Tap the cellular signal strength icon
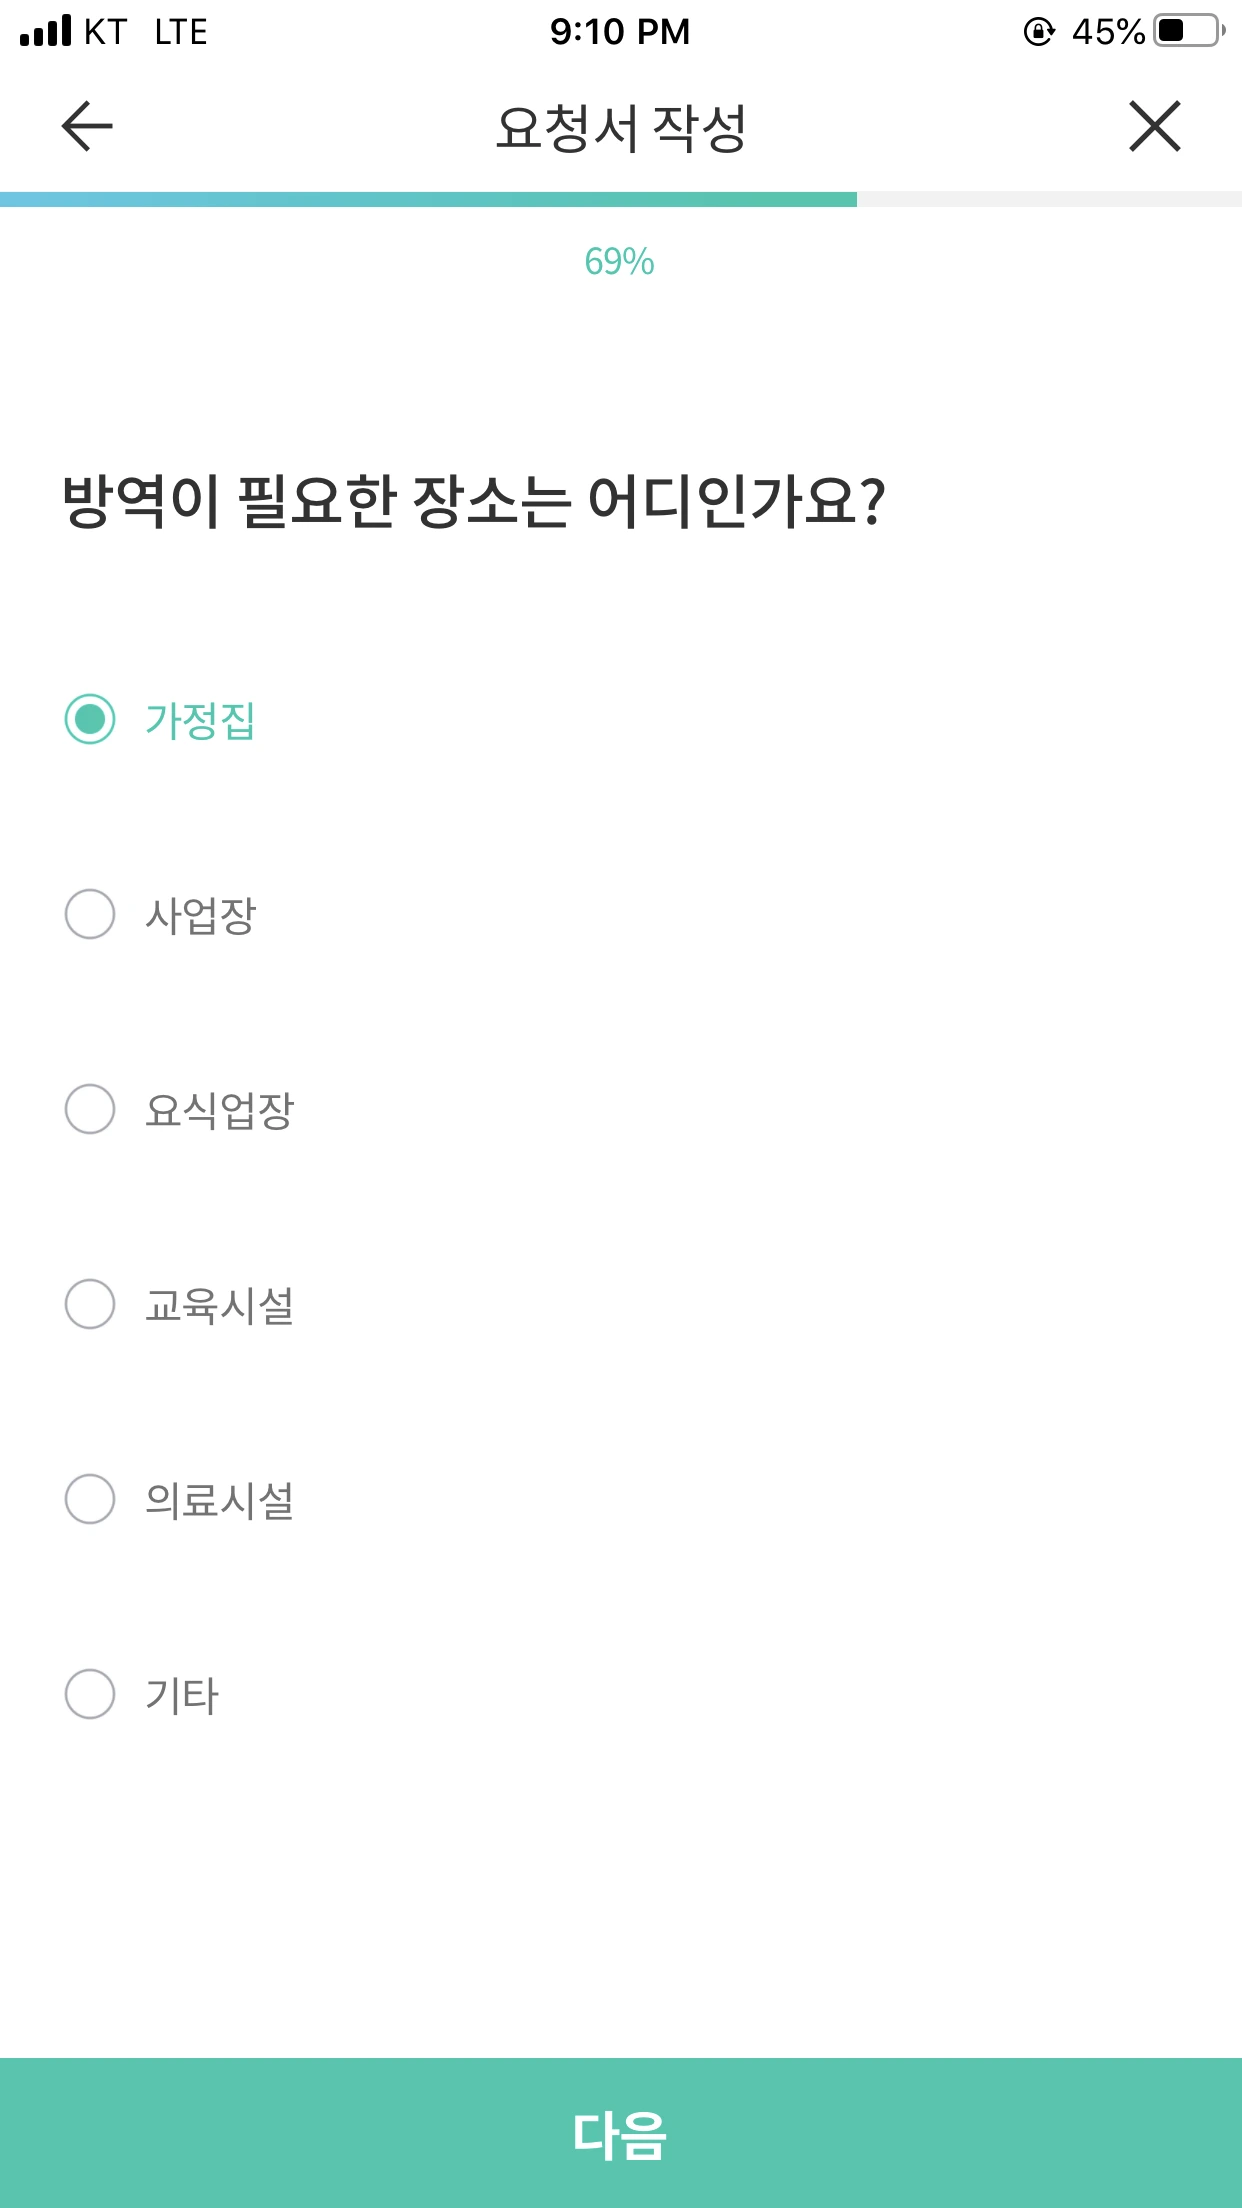Screen dimensions: 1242x2208 [x=46, y=31]
